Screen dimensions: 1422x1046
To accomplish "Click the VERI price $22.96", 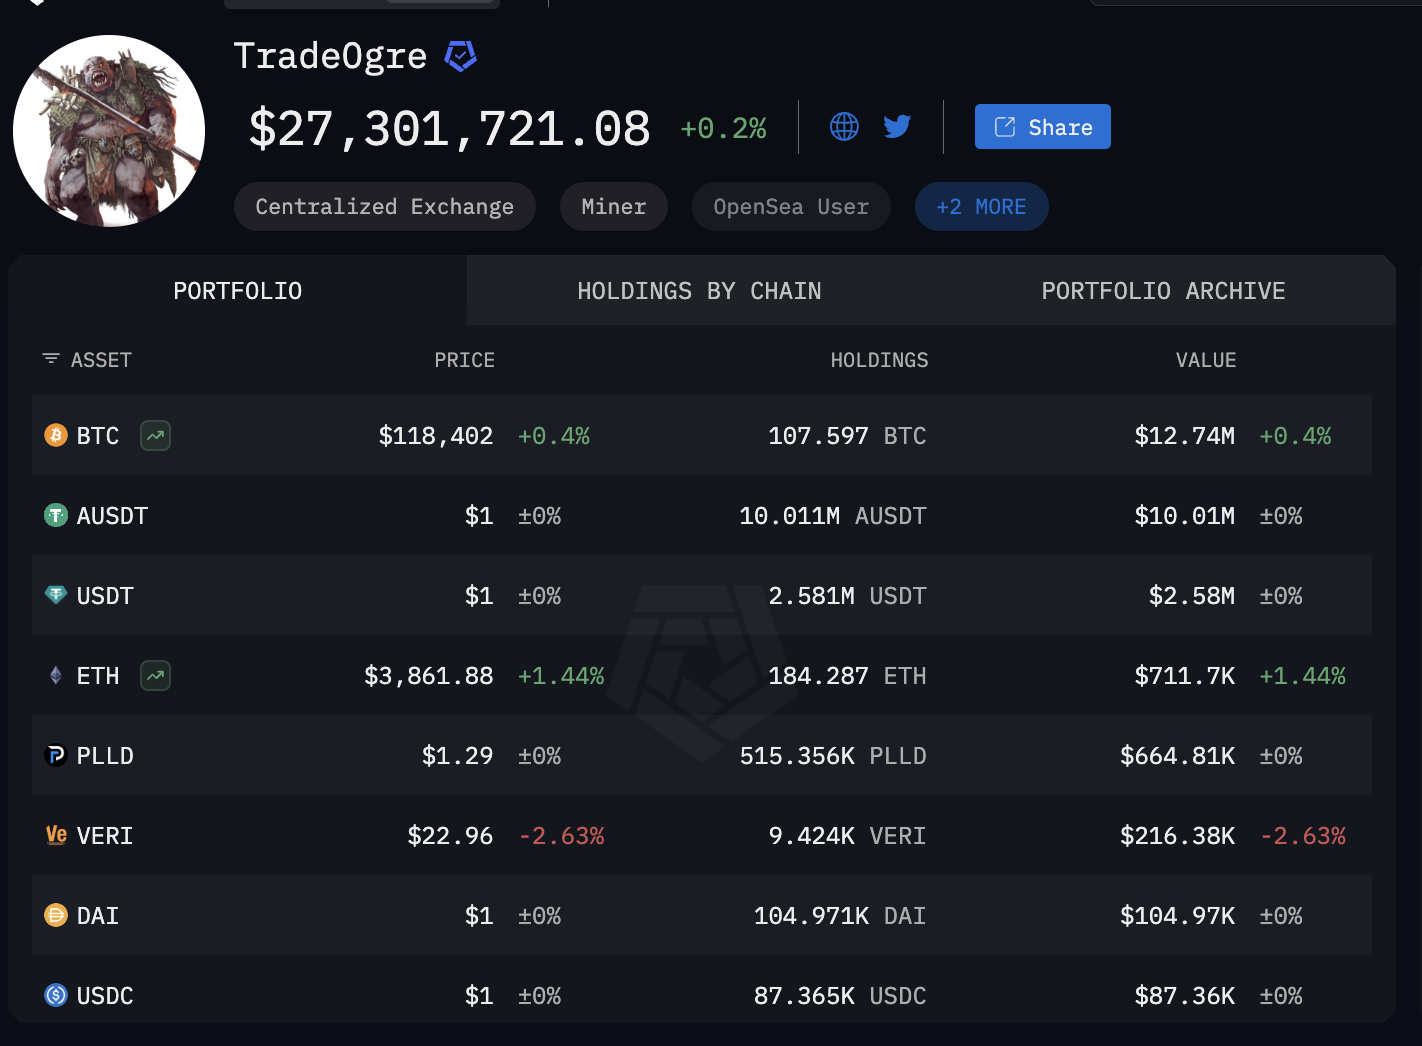I will [x=450, y=836].
